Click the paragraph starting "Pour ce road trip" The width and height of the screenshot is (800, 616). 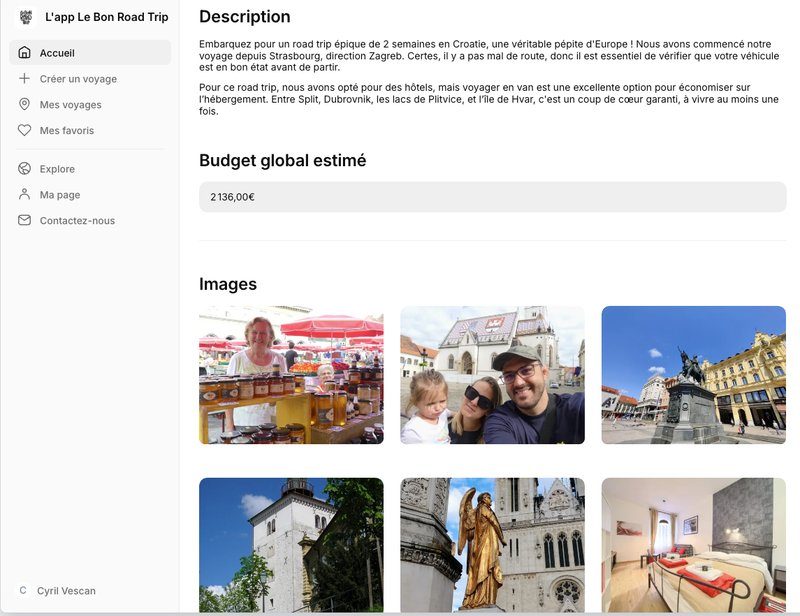(489, 99)
